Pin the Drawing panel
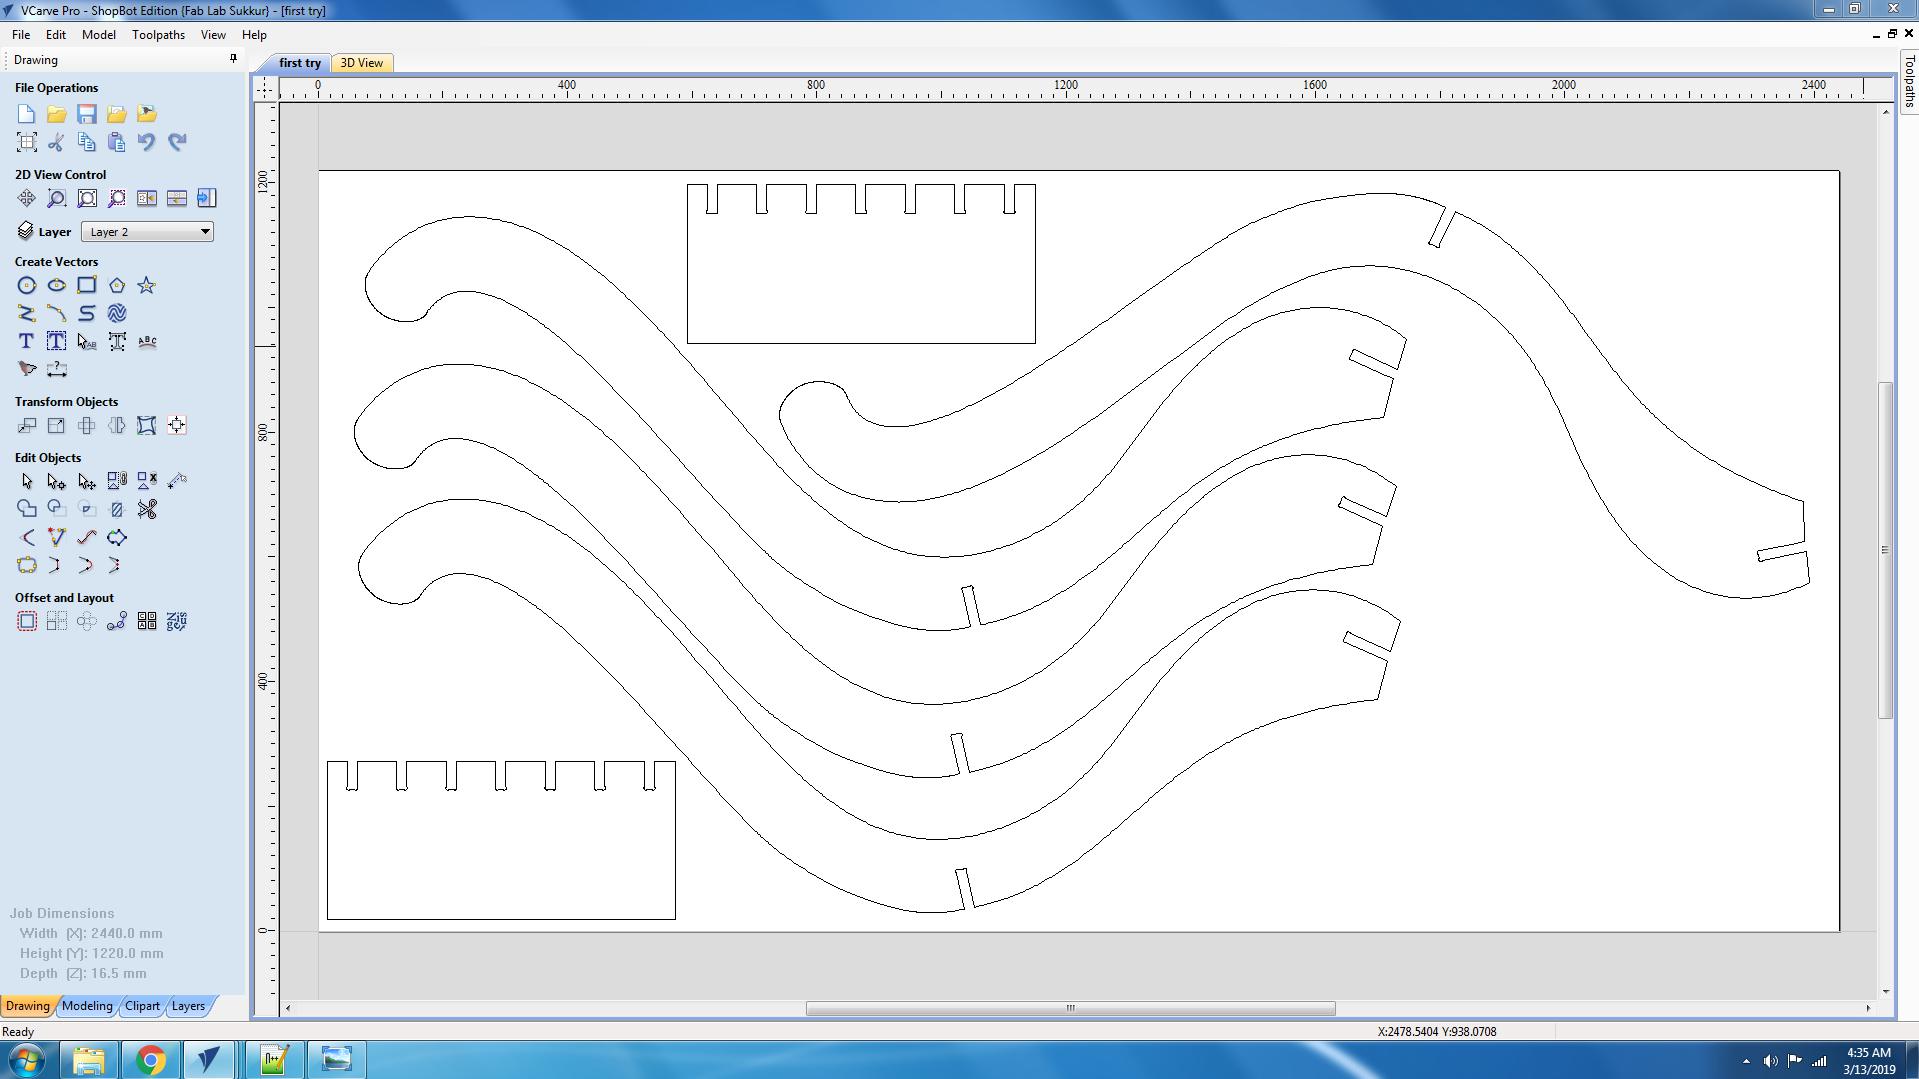 tap(234, 59)
